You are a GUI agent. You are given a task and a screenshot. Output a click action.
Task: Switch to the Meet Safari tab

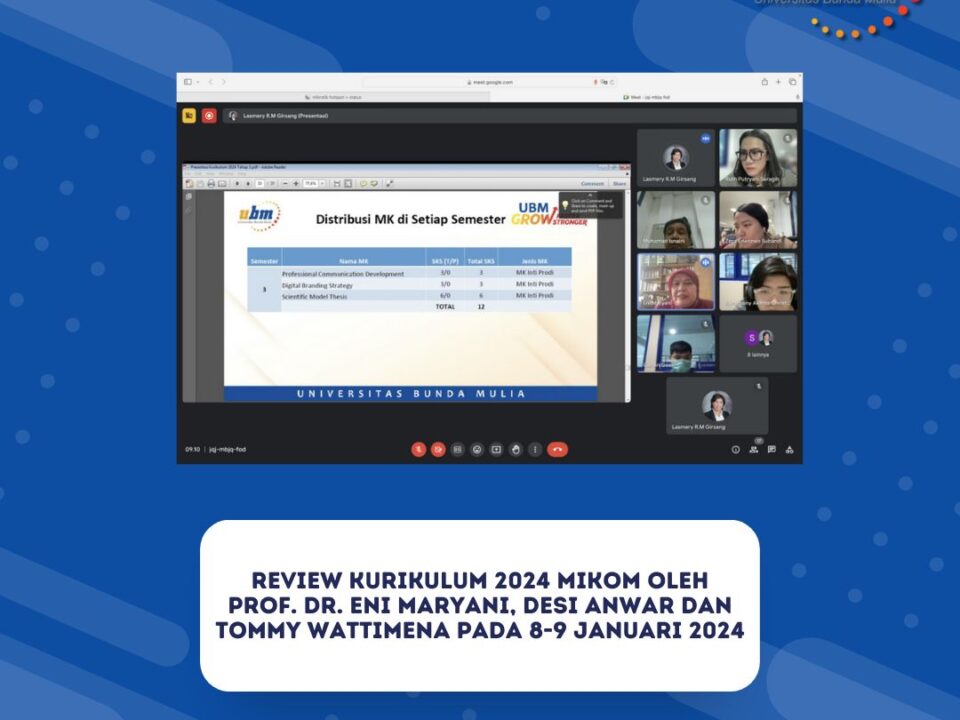646,97
